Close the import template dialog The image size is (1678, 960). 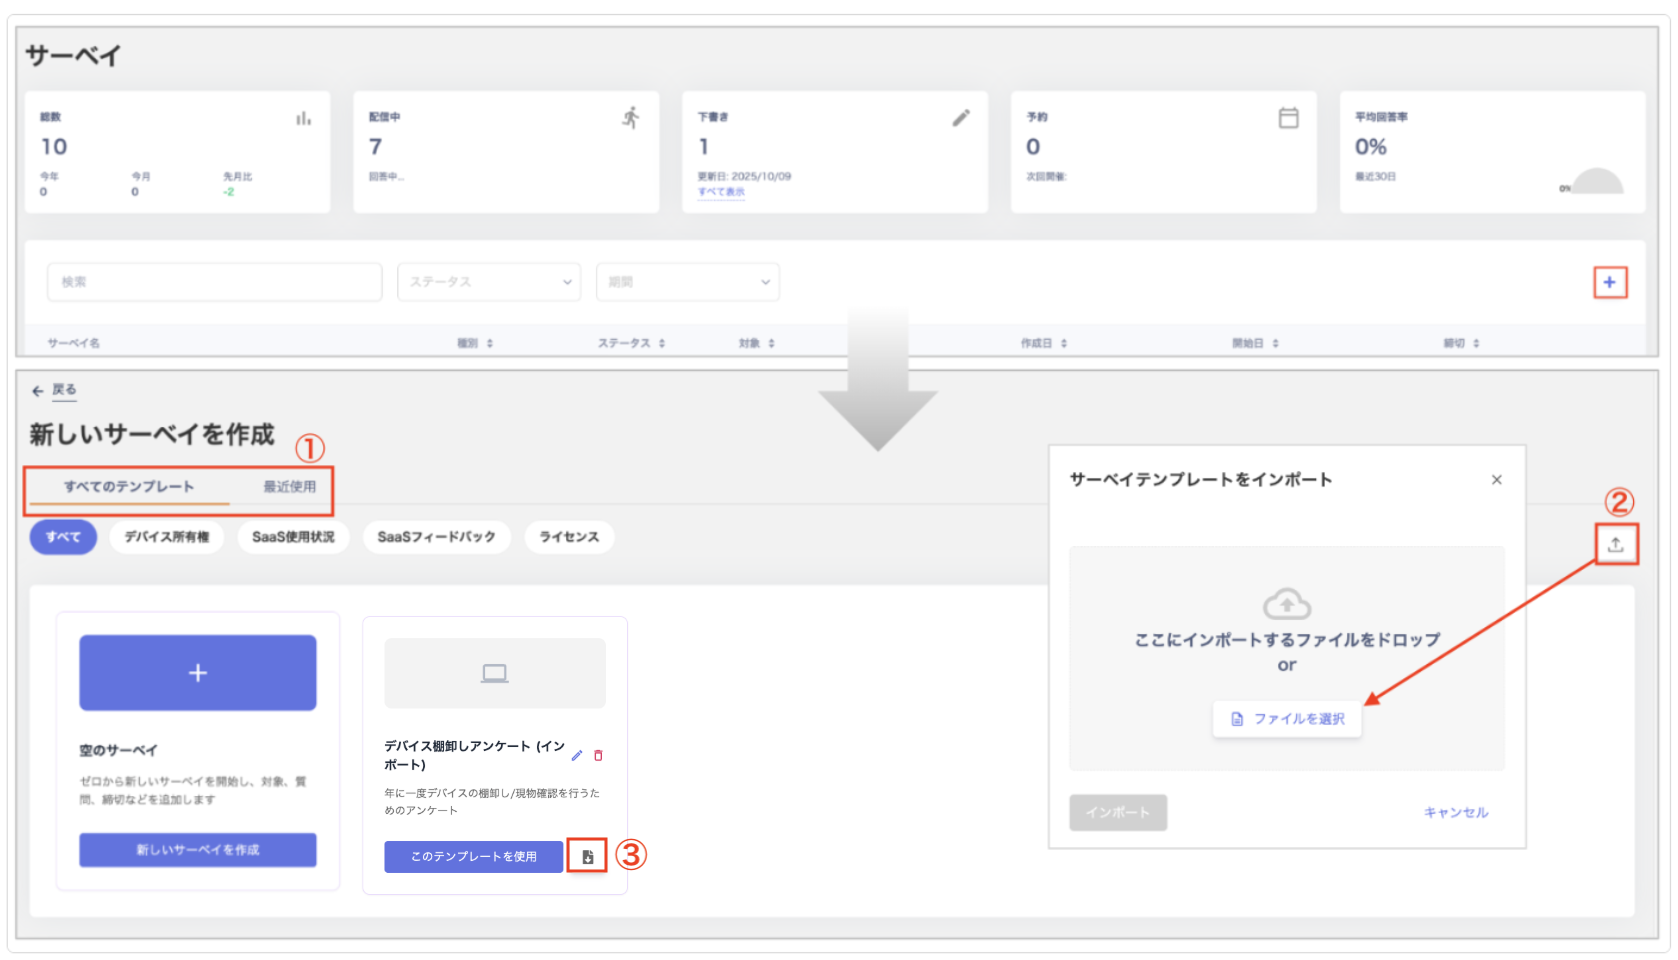click(1496, 480)
